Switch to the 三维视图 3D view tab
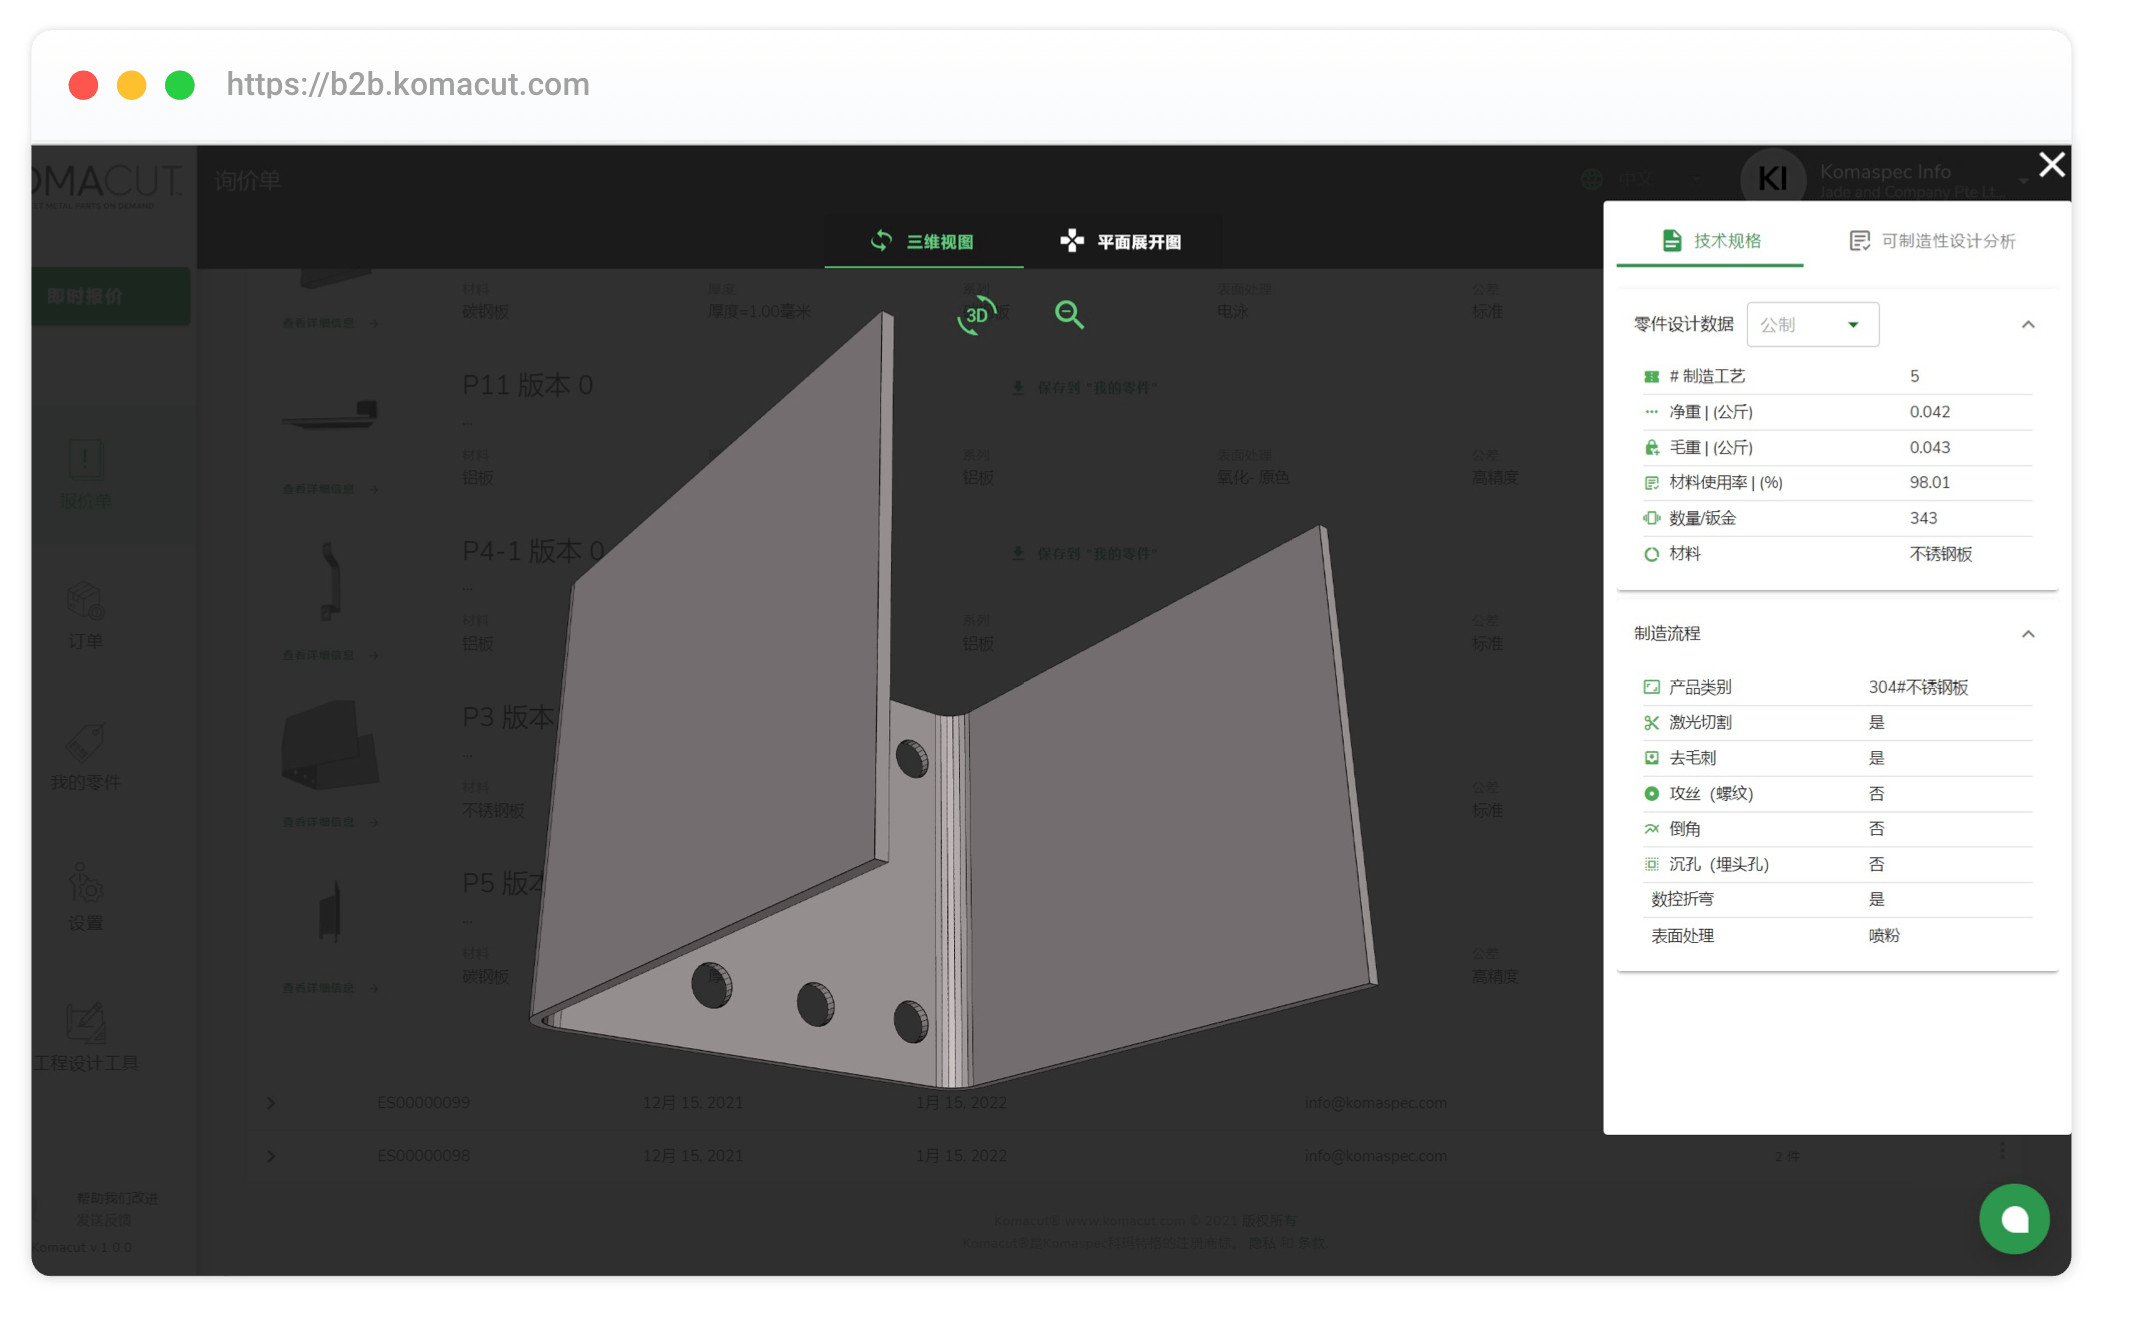The height and width of the screenshot is (1340, 2142). pos(922,241)
